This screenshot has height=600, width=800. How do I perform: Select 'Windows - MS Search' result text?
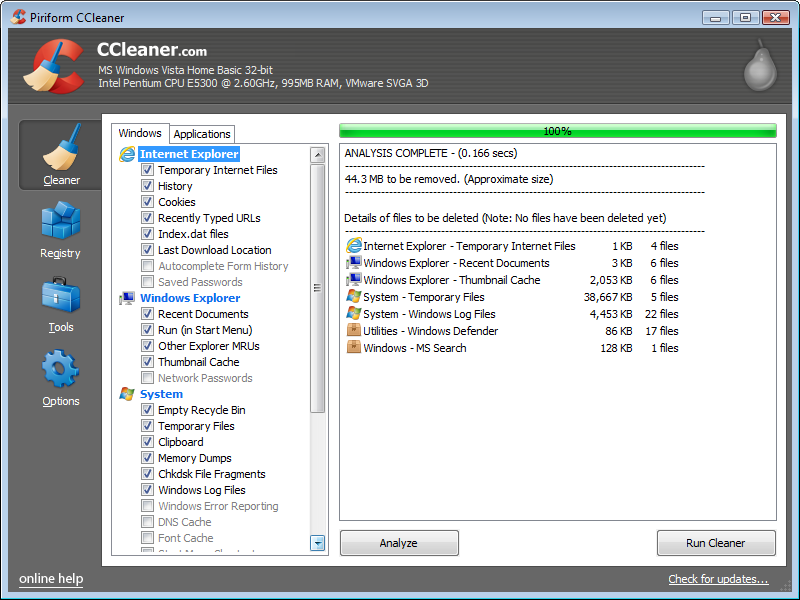pos(415,348)
